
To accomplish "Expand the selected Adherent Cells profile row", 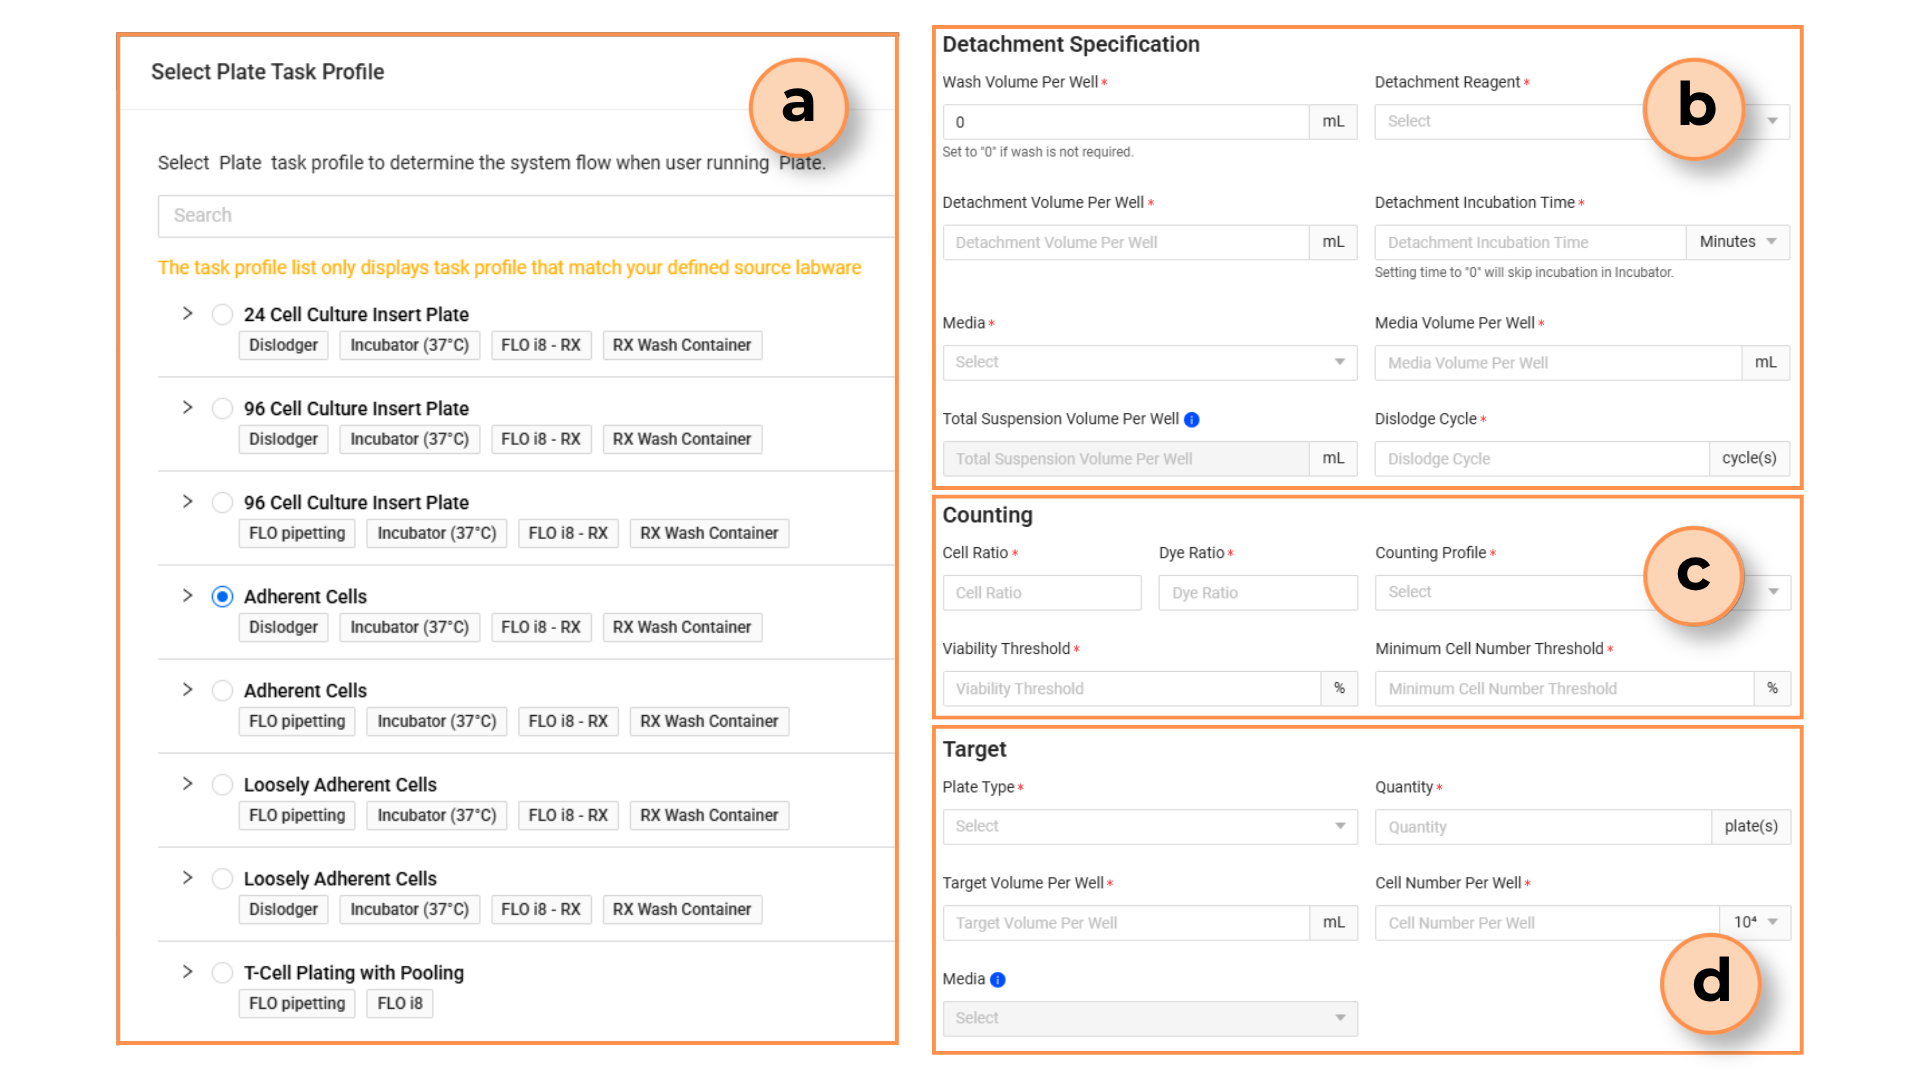I will click(x=187, y=595).
